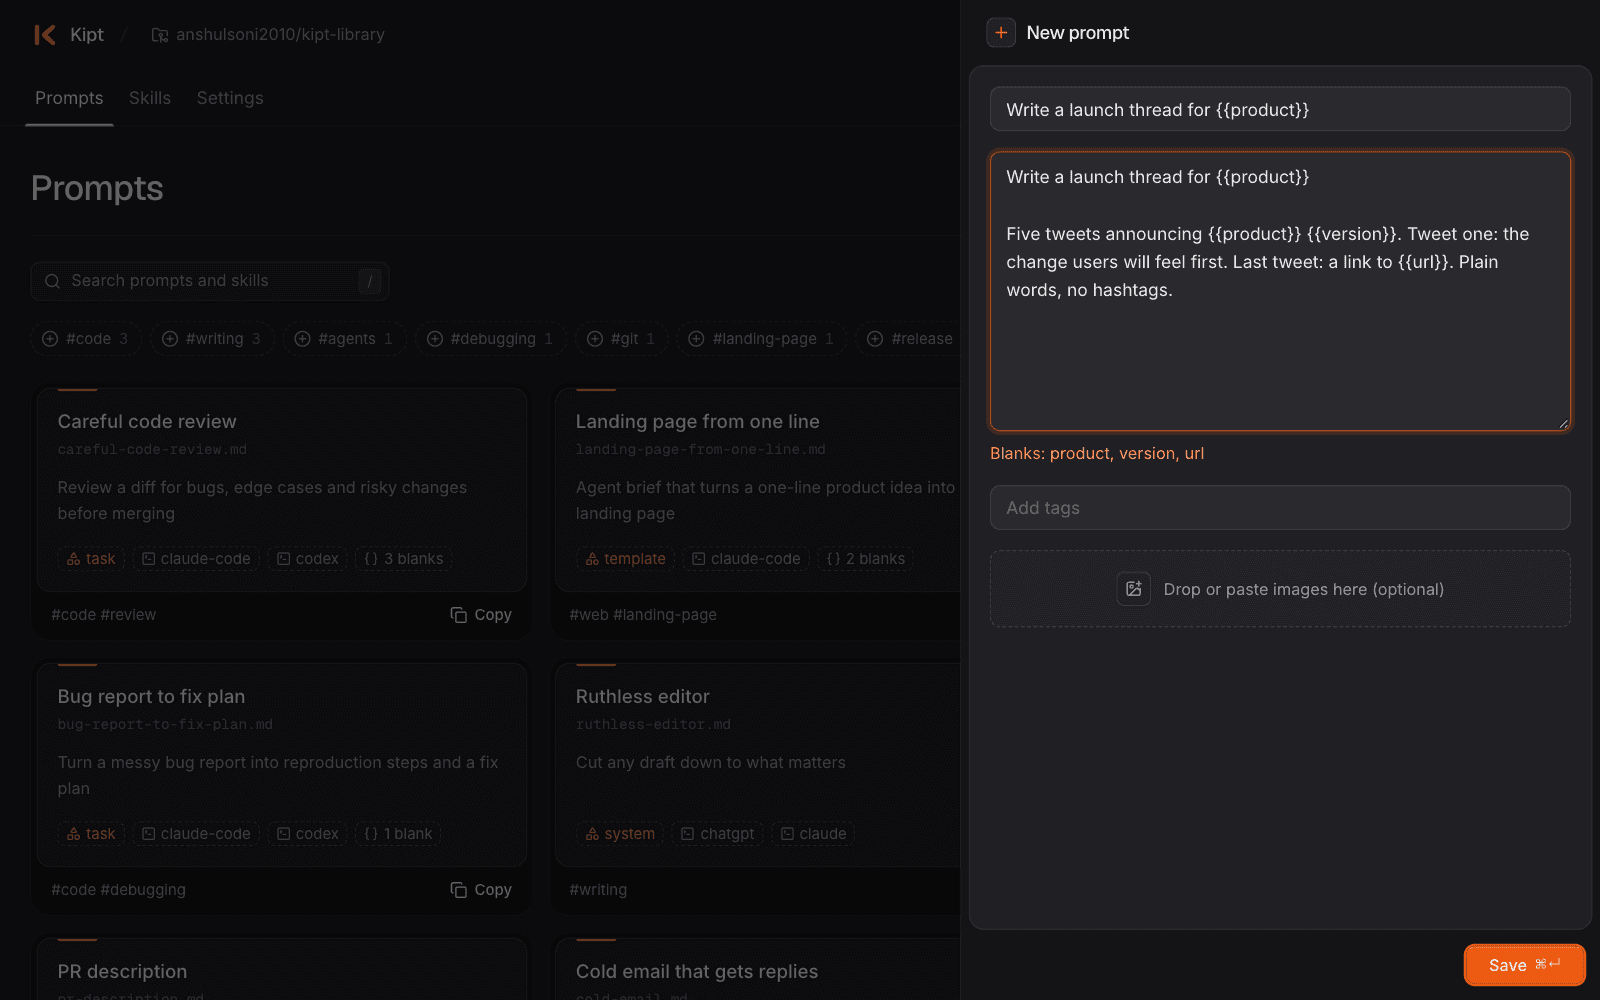Toggle the #release tag filter
Screen dimensions: 1600x1000
pos(908,339)
